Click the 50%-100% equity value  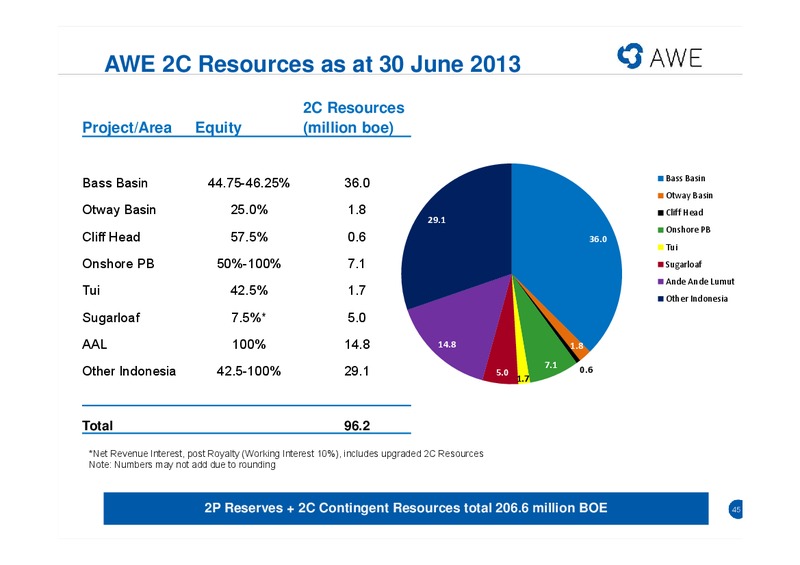point(249,264)
